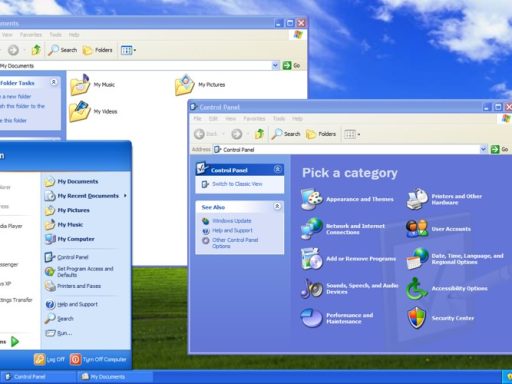Collapse the Folder Tasks panel
The image size is (512, 384).
pos(53,82)
